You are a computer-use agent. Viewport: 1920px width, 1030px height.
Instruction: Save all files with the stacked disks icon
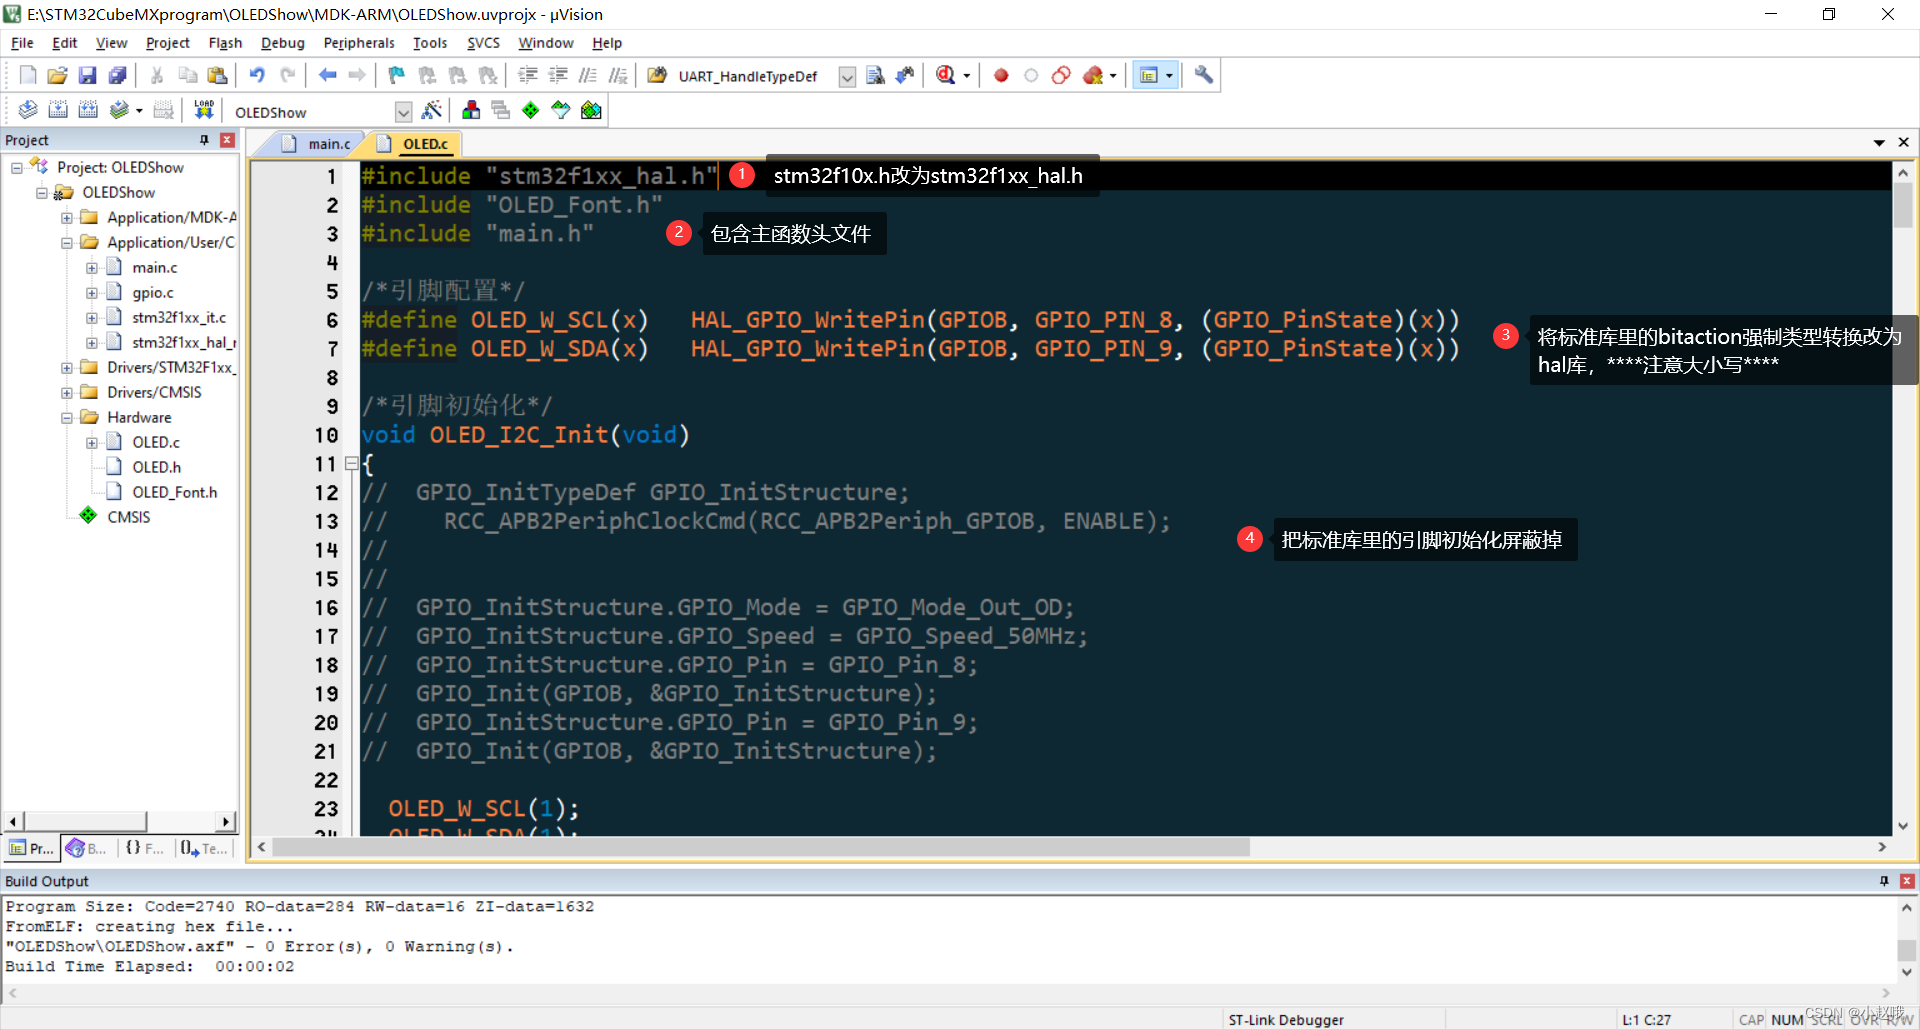[118, 75]
